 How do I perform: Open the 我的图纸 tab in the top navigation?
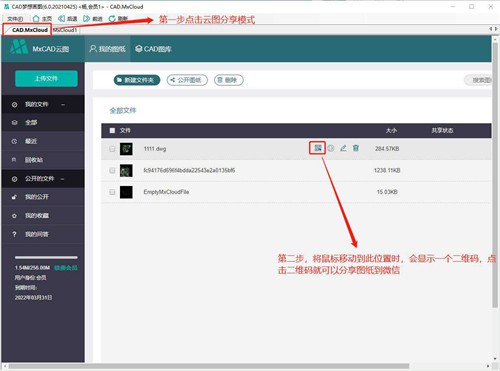click(107, 49)
